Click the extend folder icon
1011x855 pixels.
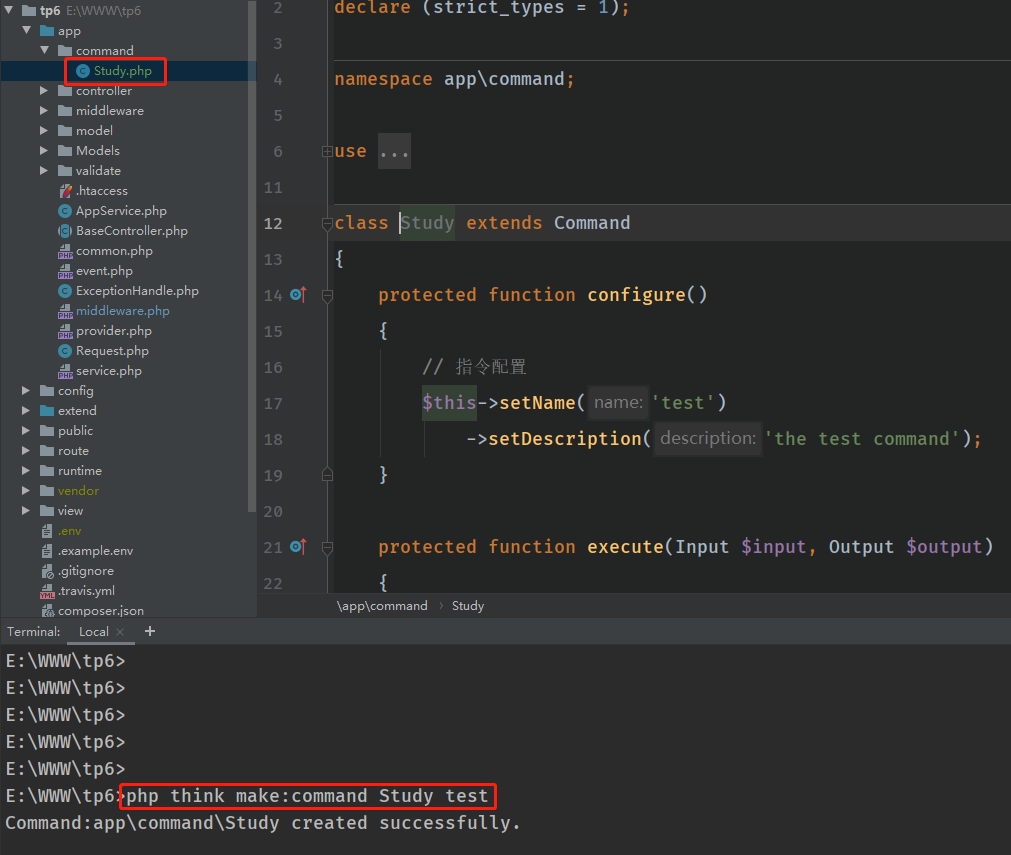47,411
